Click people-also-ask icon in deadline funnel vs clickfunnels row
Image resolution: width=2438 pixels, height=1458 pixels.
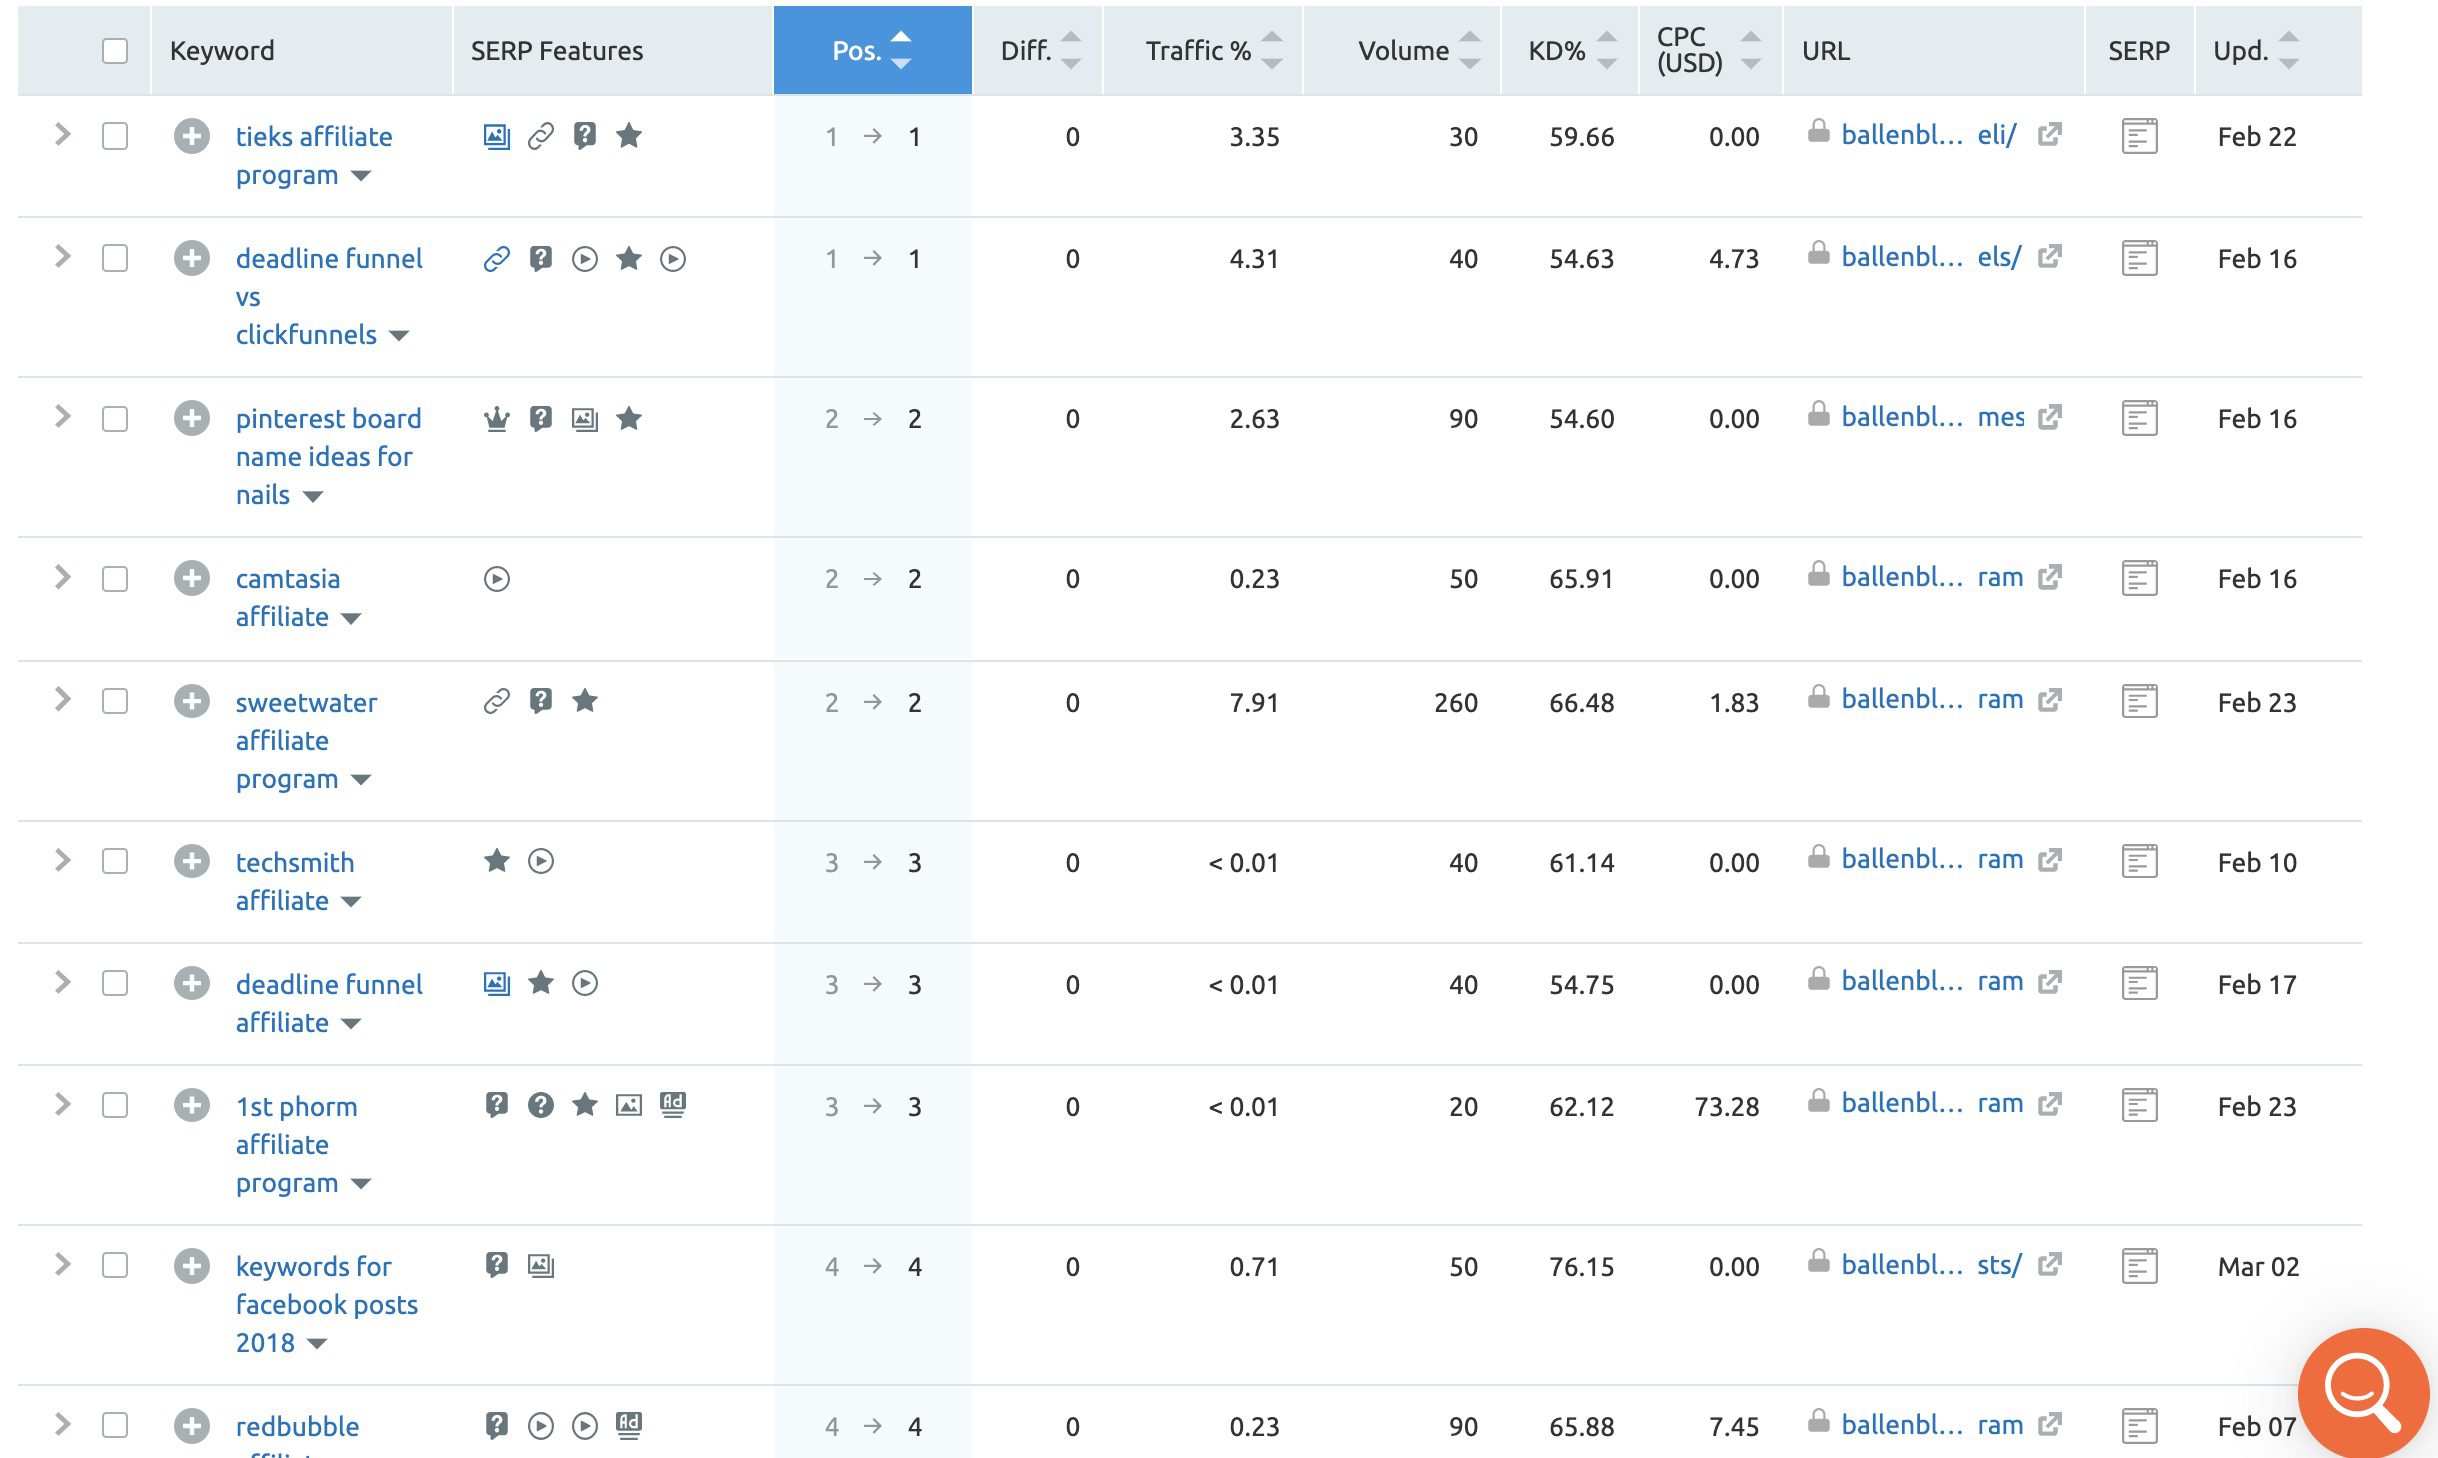[x=541, y=259]
